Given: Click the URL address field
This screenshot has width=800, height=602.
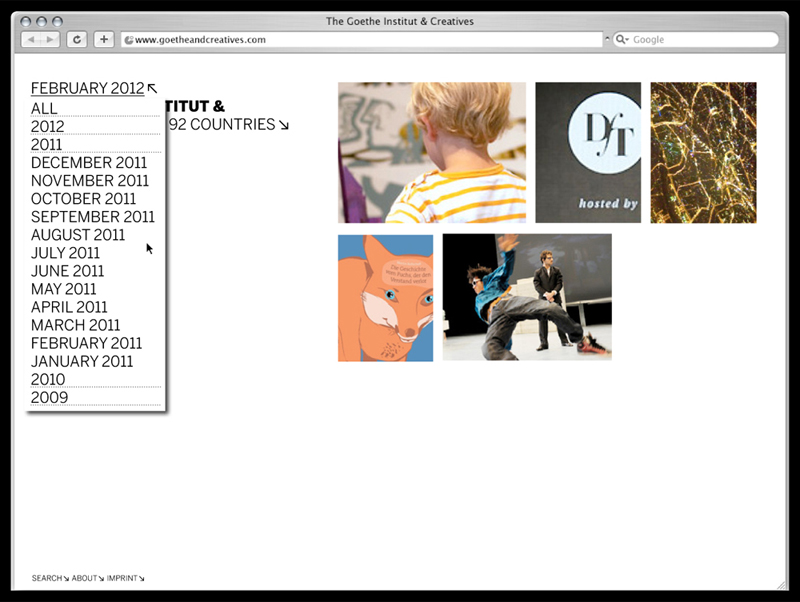Looking at the screenshot, I should click(x=362, y=39).
